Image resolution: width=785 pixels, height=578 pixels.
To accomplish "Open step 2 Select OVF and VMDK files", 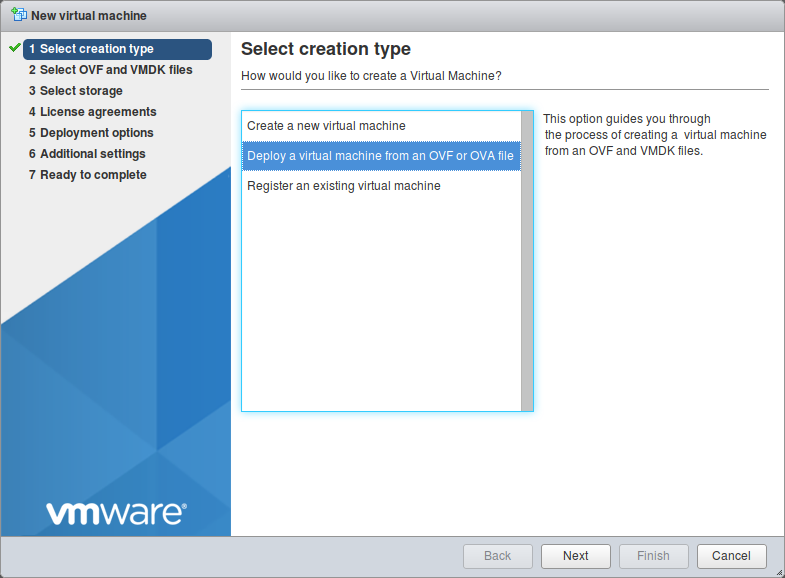I will click(110, 70).
